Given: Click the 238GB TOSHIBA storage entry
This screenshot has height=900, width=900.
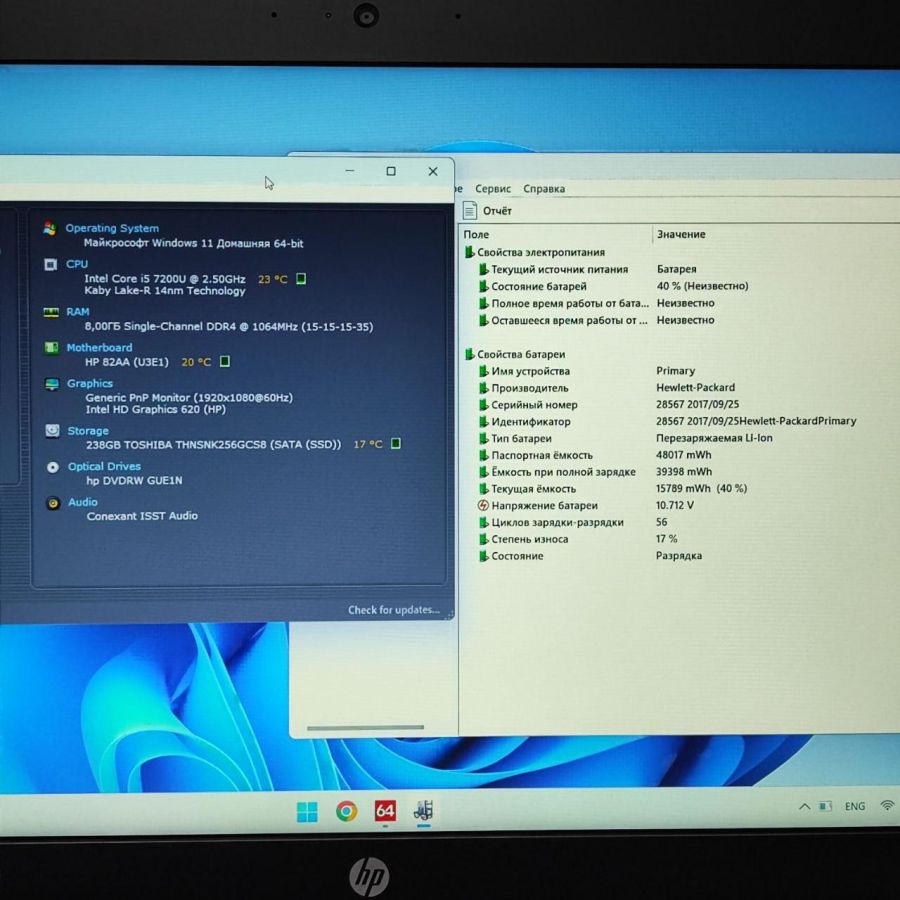Looking at the screenshot, I should (x=213, y=444).
